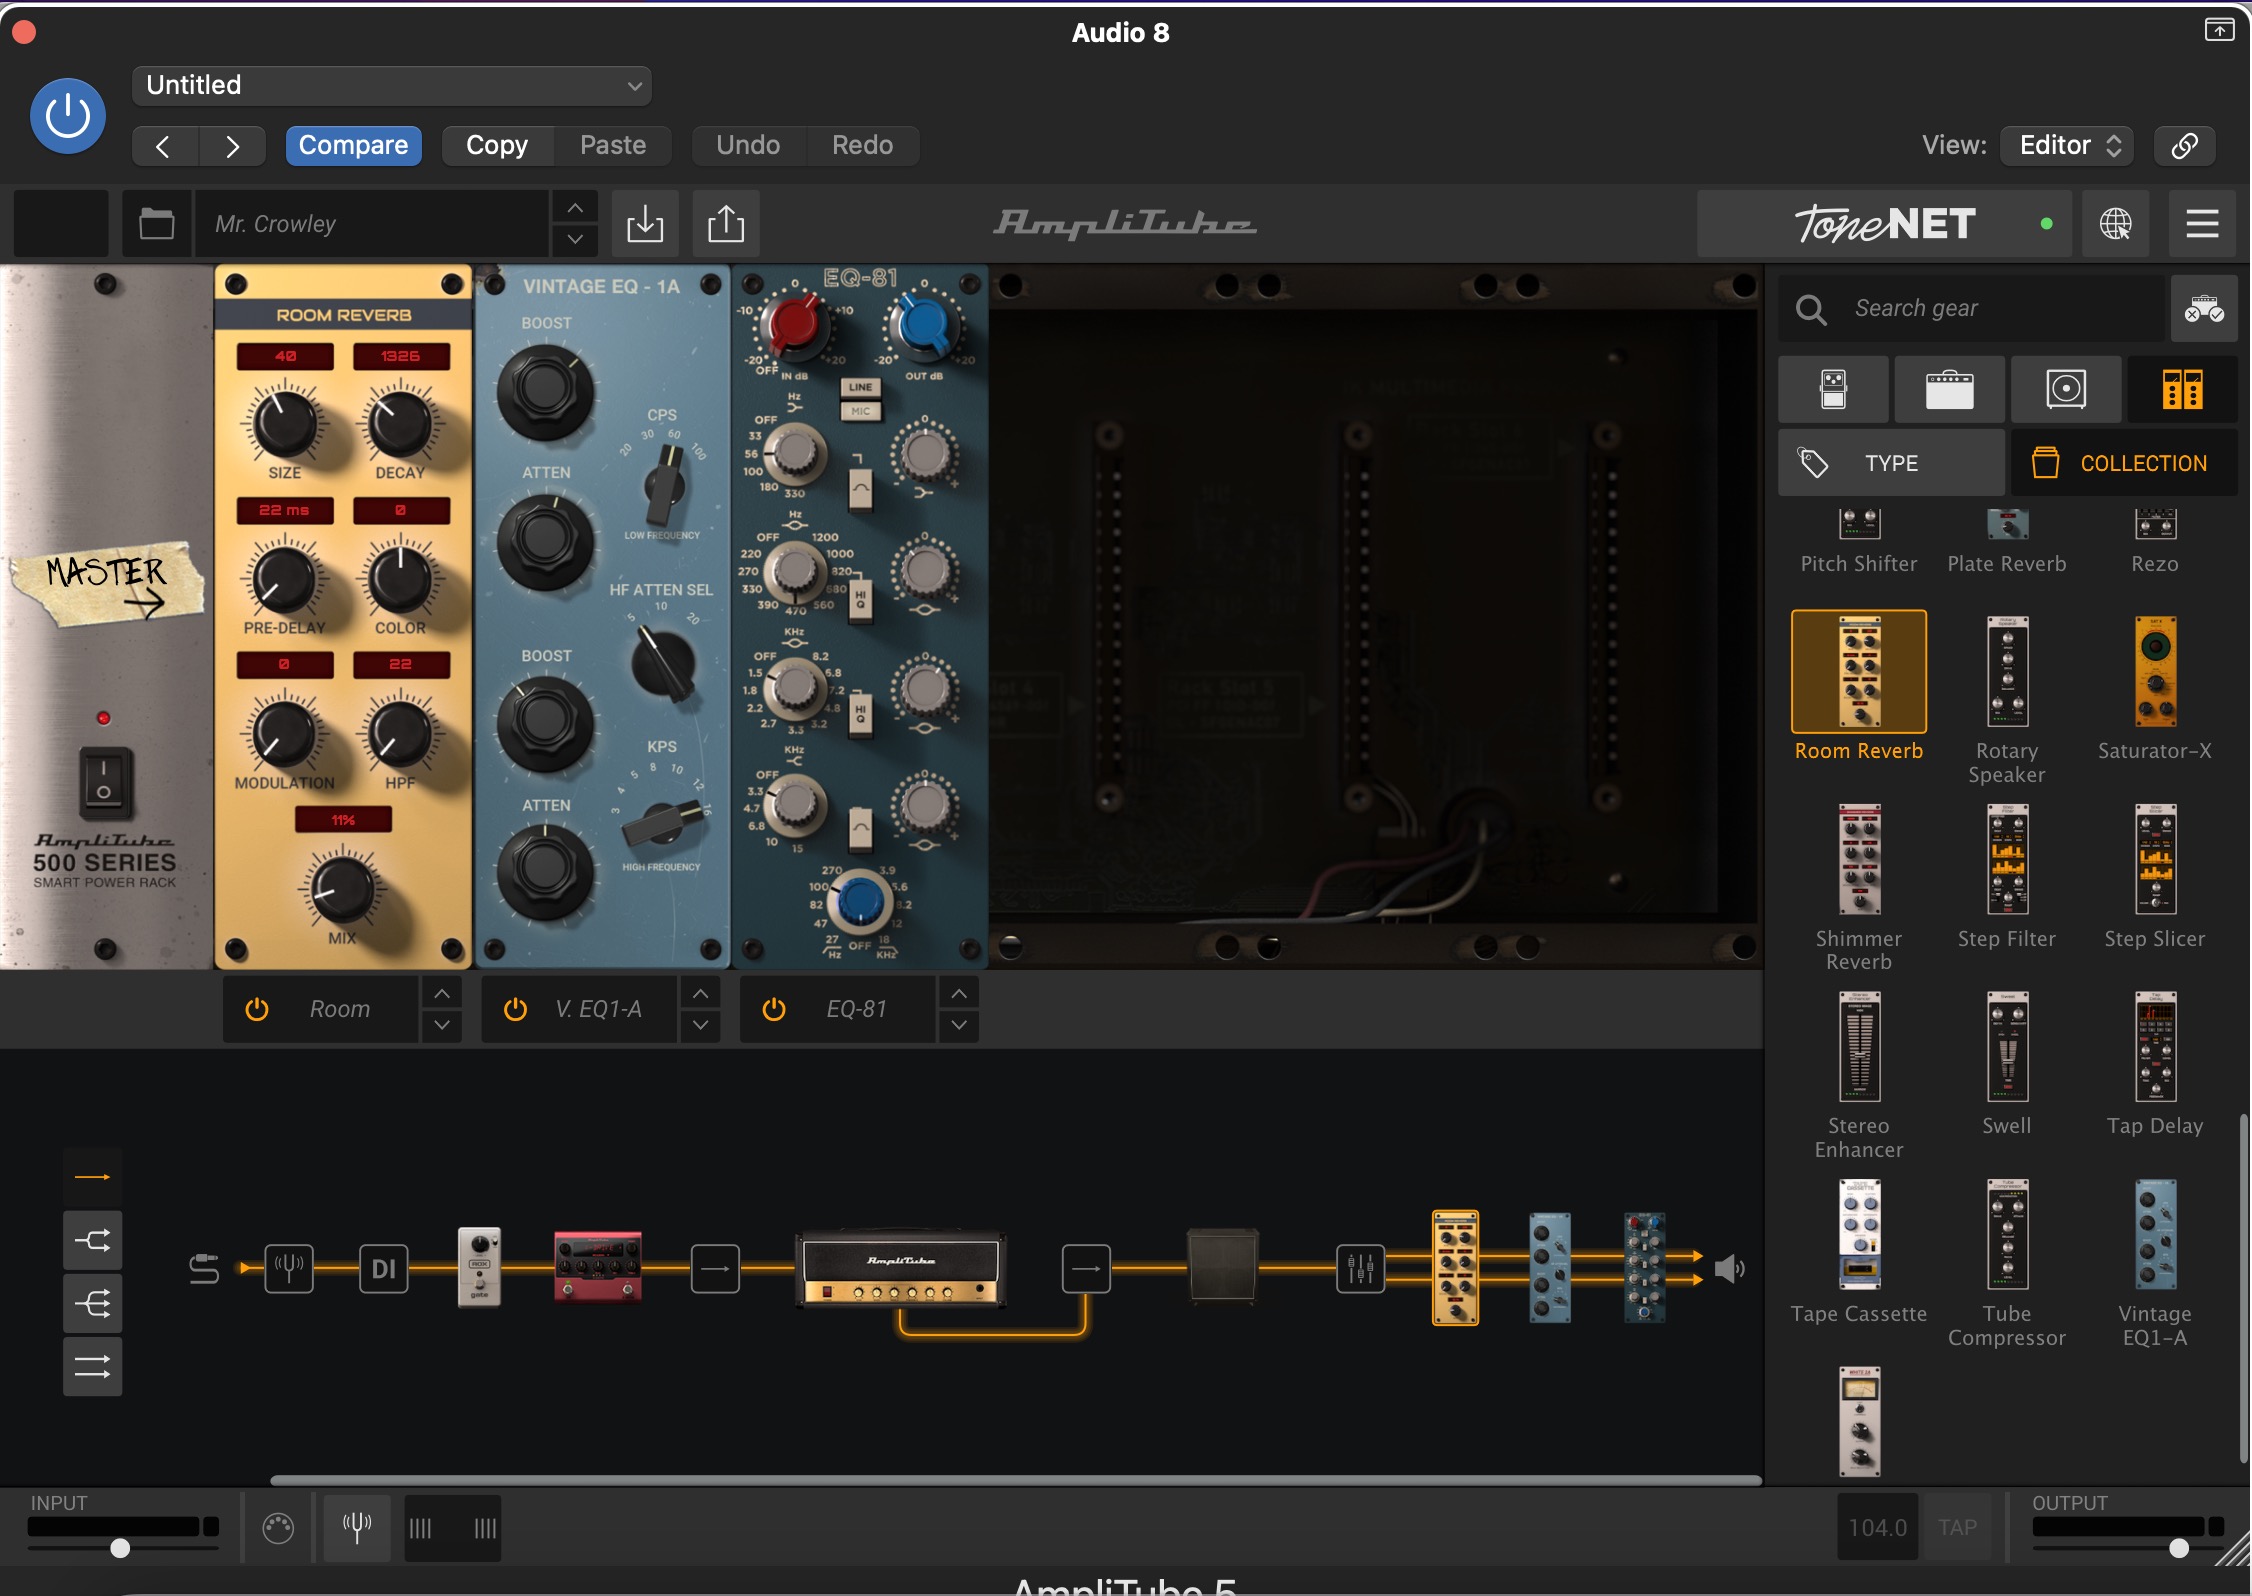This screenshot has width=2252, height=1596.
Task: Select Room Reverb in gear list
Action: tap(1859, 687)
